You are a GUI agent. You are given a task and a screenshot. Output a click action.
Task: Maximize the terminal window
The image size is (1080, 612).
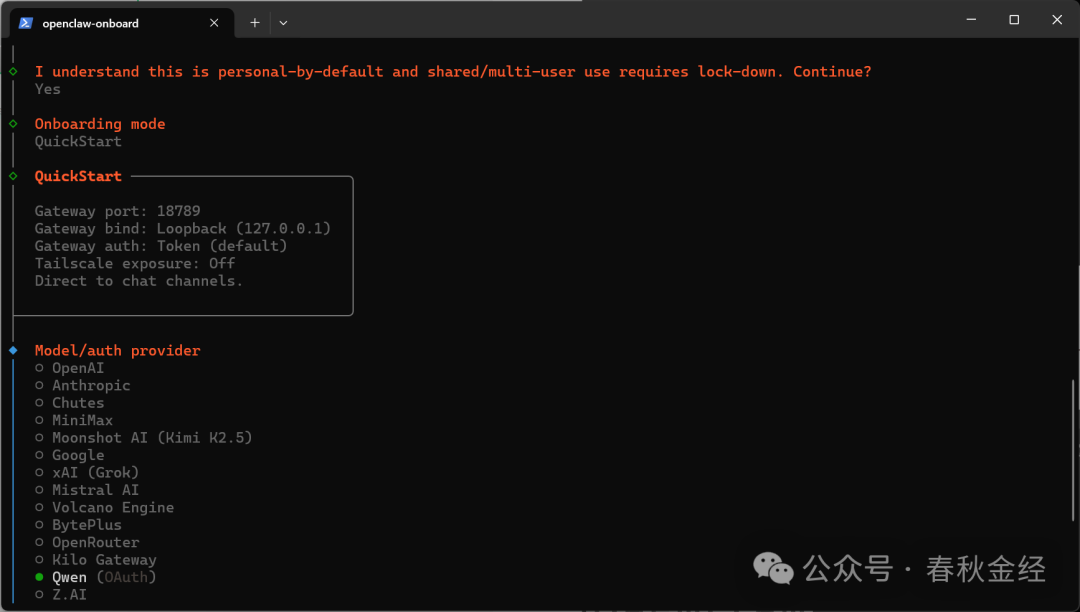click(1014, 20)
